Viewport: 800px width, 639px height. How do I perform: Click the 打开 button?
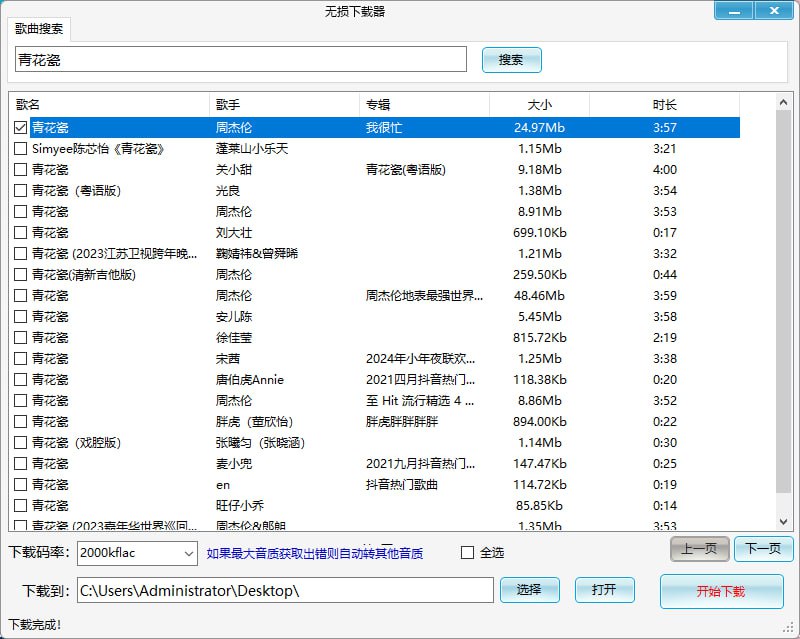tap(604, 590)
